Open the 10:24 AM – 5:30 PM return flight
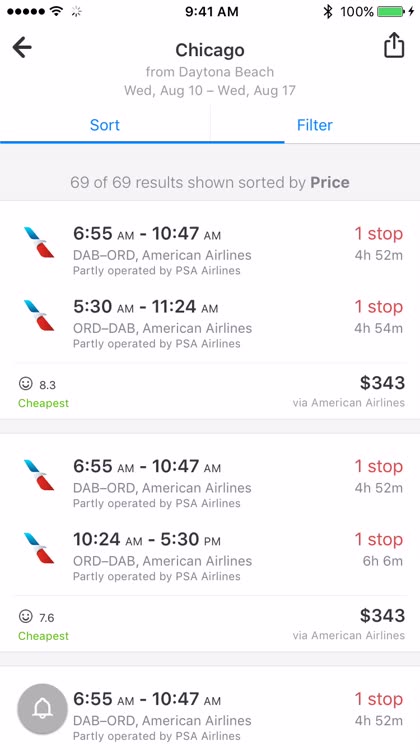This screenshot has width=420, height=750. 210,556
